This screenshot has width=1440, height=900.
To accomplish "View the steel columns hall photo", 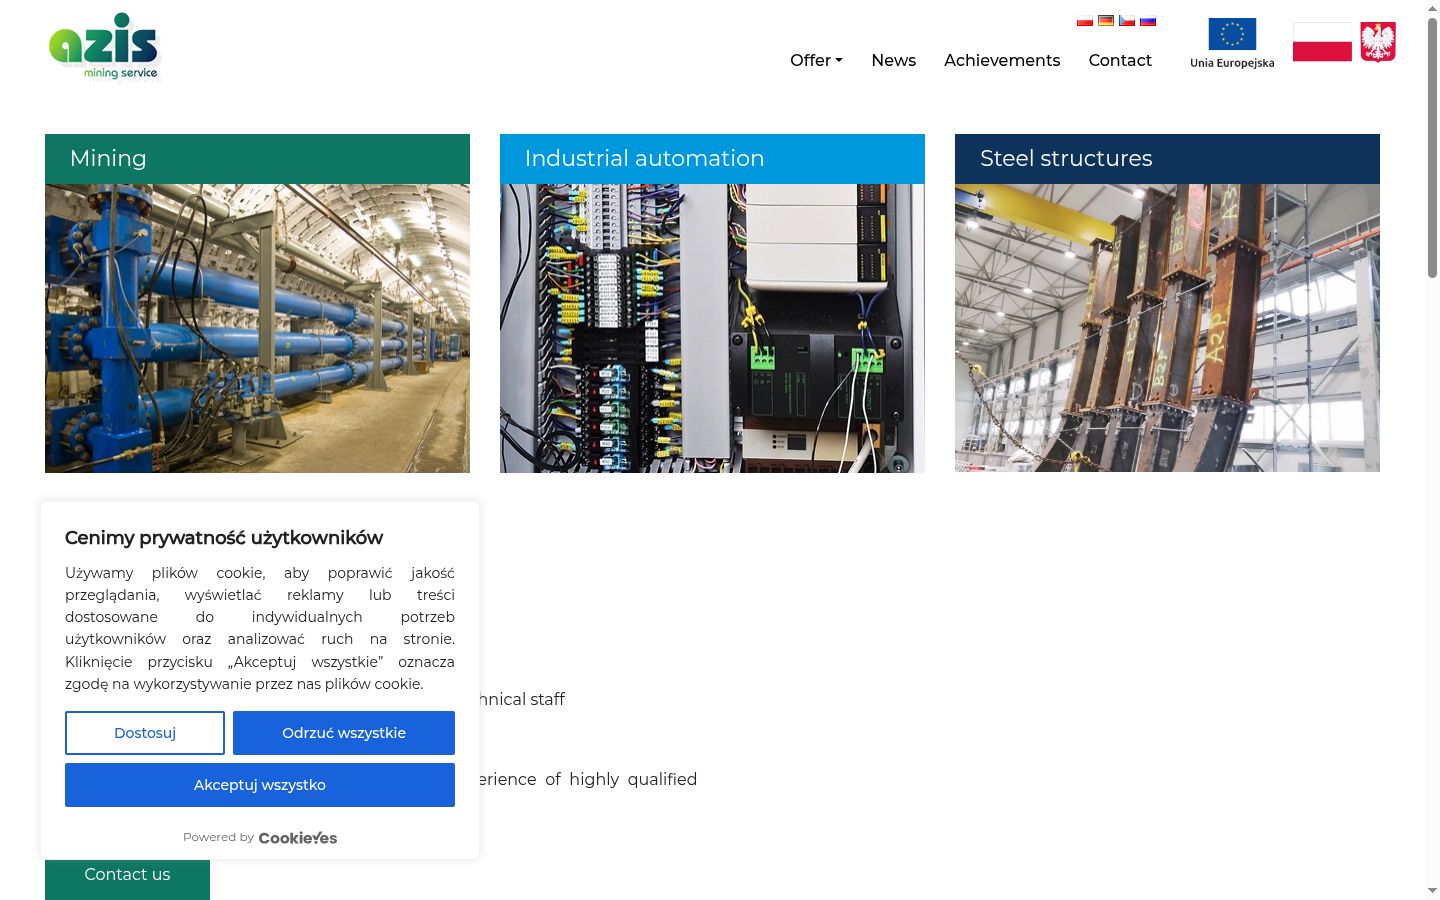I will (1167, 328).
